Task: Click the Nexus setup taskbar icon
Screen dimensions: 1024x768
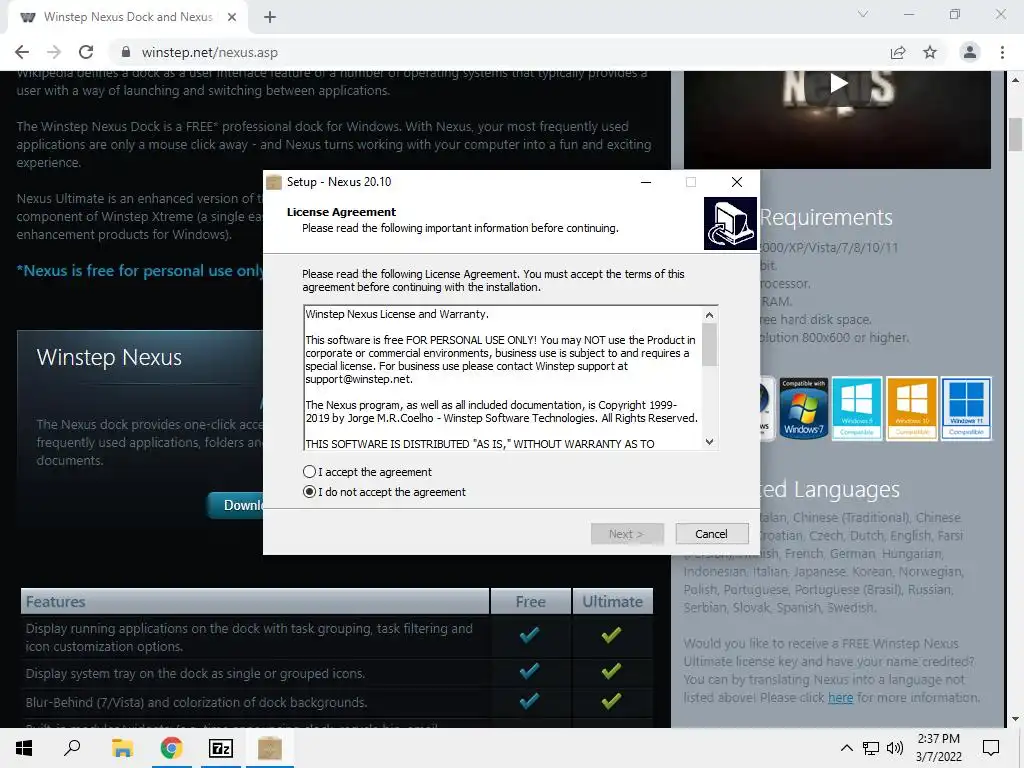Action: coord(270,748)
